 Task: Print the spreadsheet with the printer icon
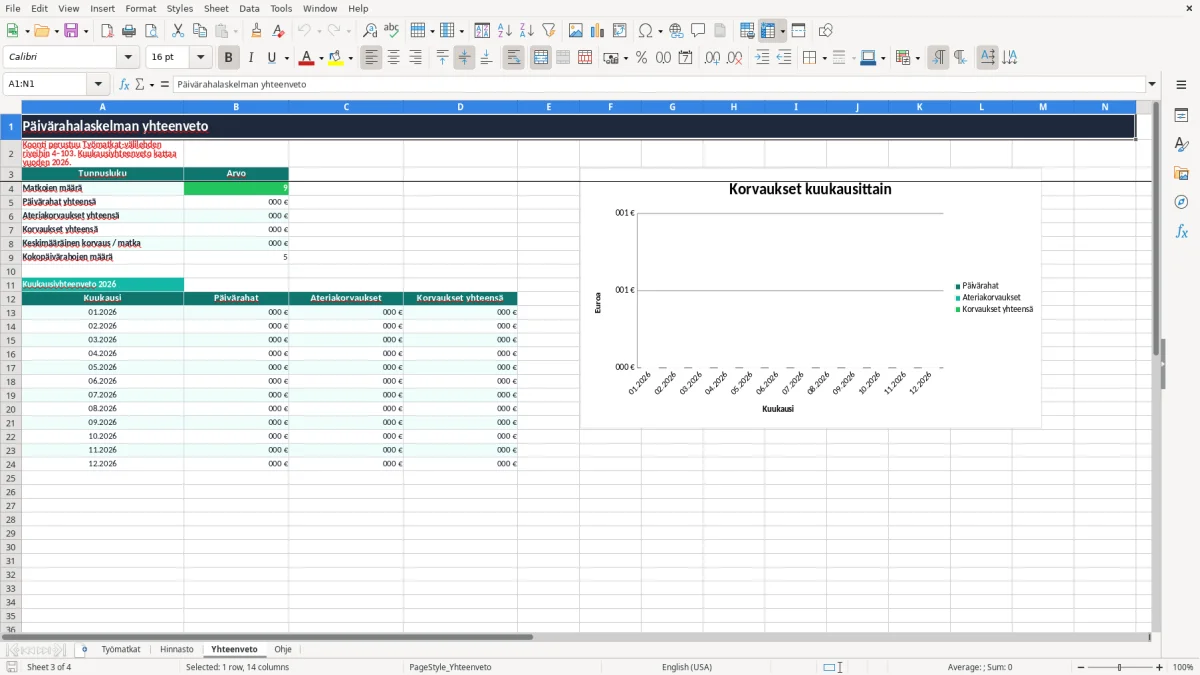tap(128, 31)
